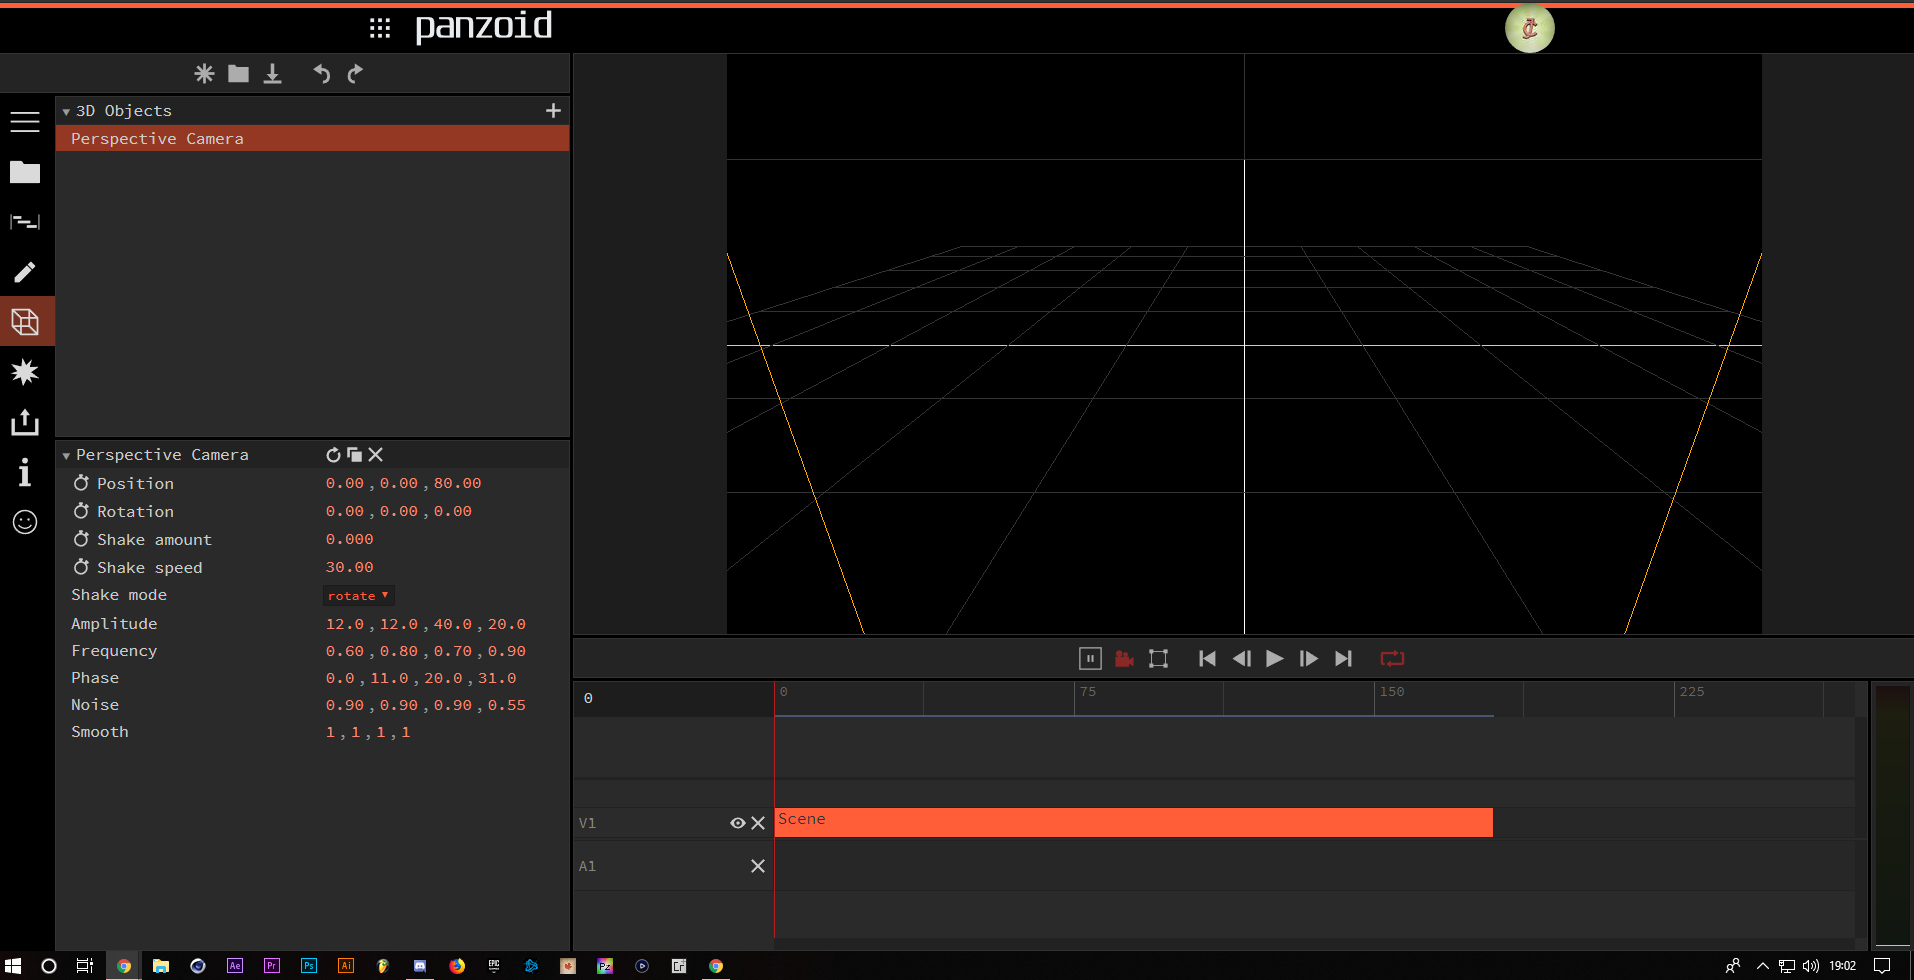Screen dimensions: 1914x980
Task: Toggle the Position keyframe stopwatch
Action: pyautogui.click(x=81, y=483)
